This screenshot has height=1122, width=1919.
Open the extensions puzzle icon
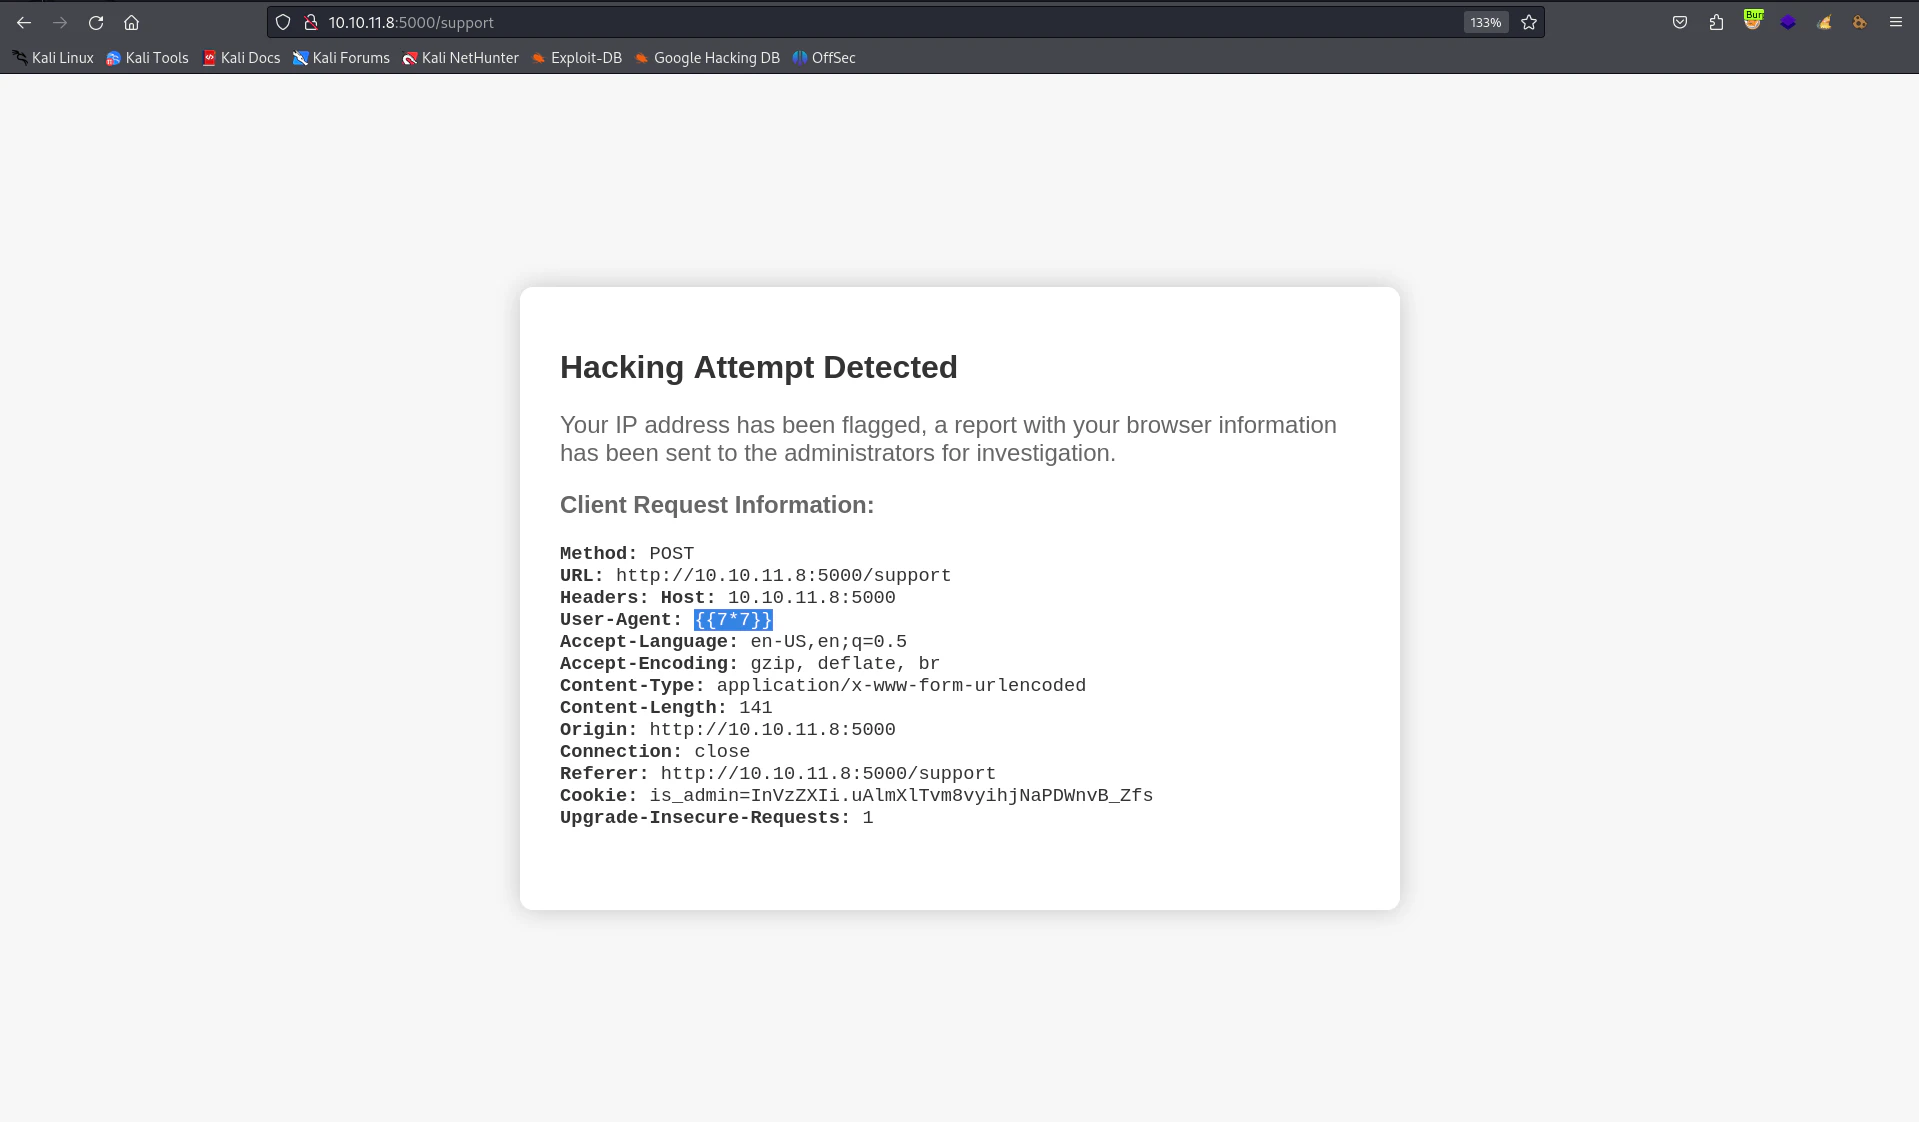pyautogui.click(x=1716, y=22)
